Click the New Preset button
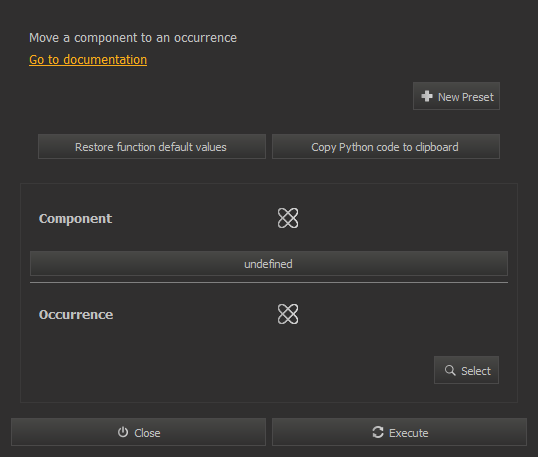 456,96
